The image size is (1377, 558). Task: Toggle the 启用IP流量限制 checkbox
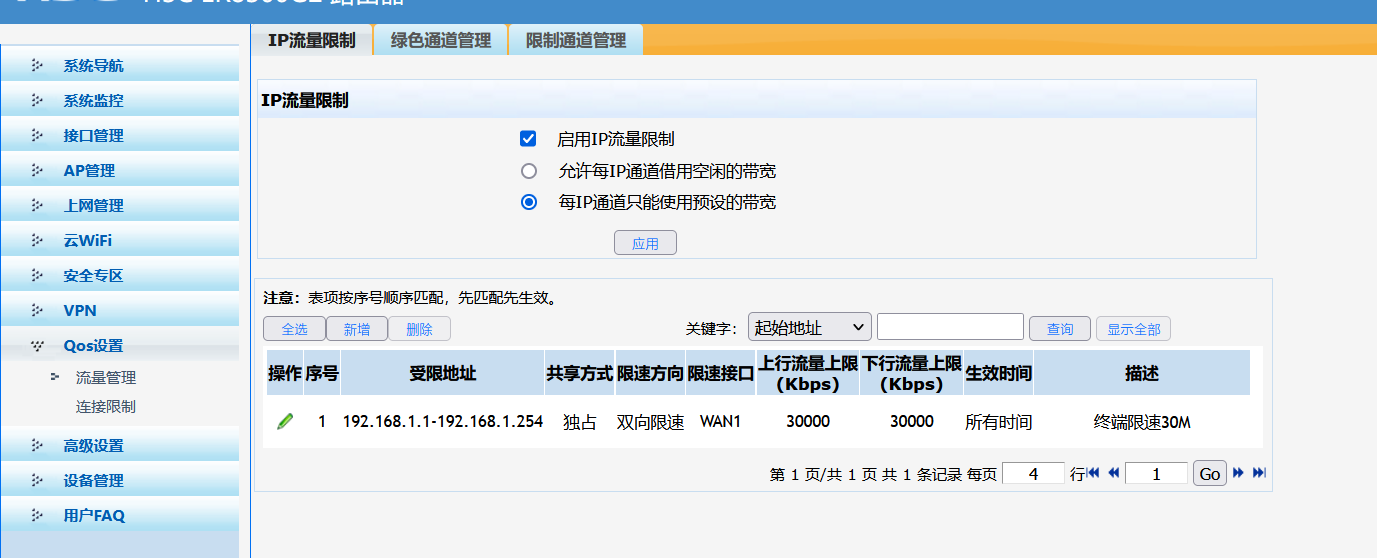[529, 138]
